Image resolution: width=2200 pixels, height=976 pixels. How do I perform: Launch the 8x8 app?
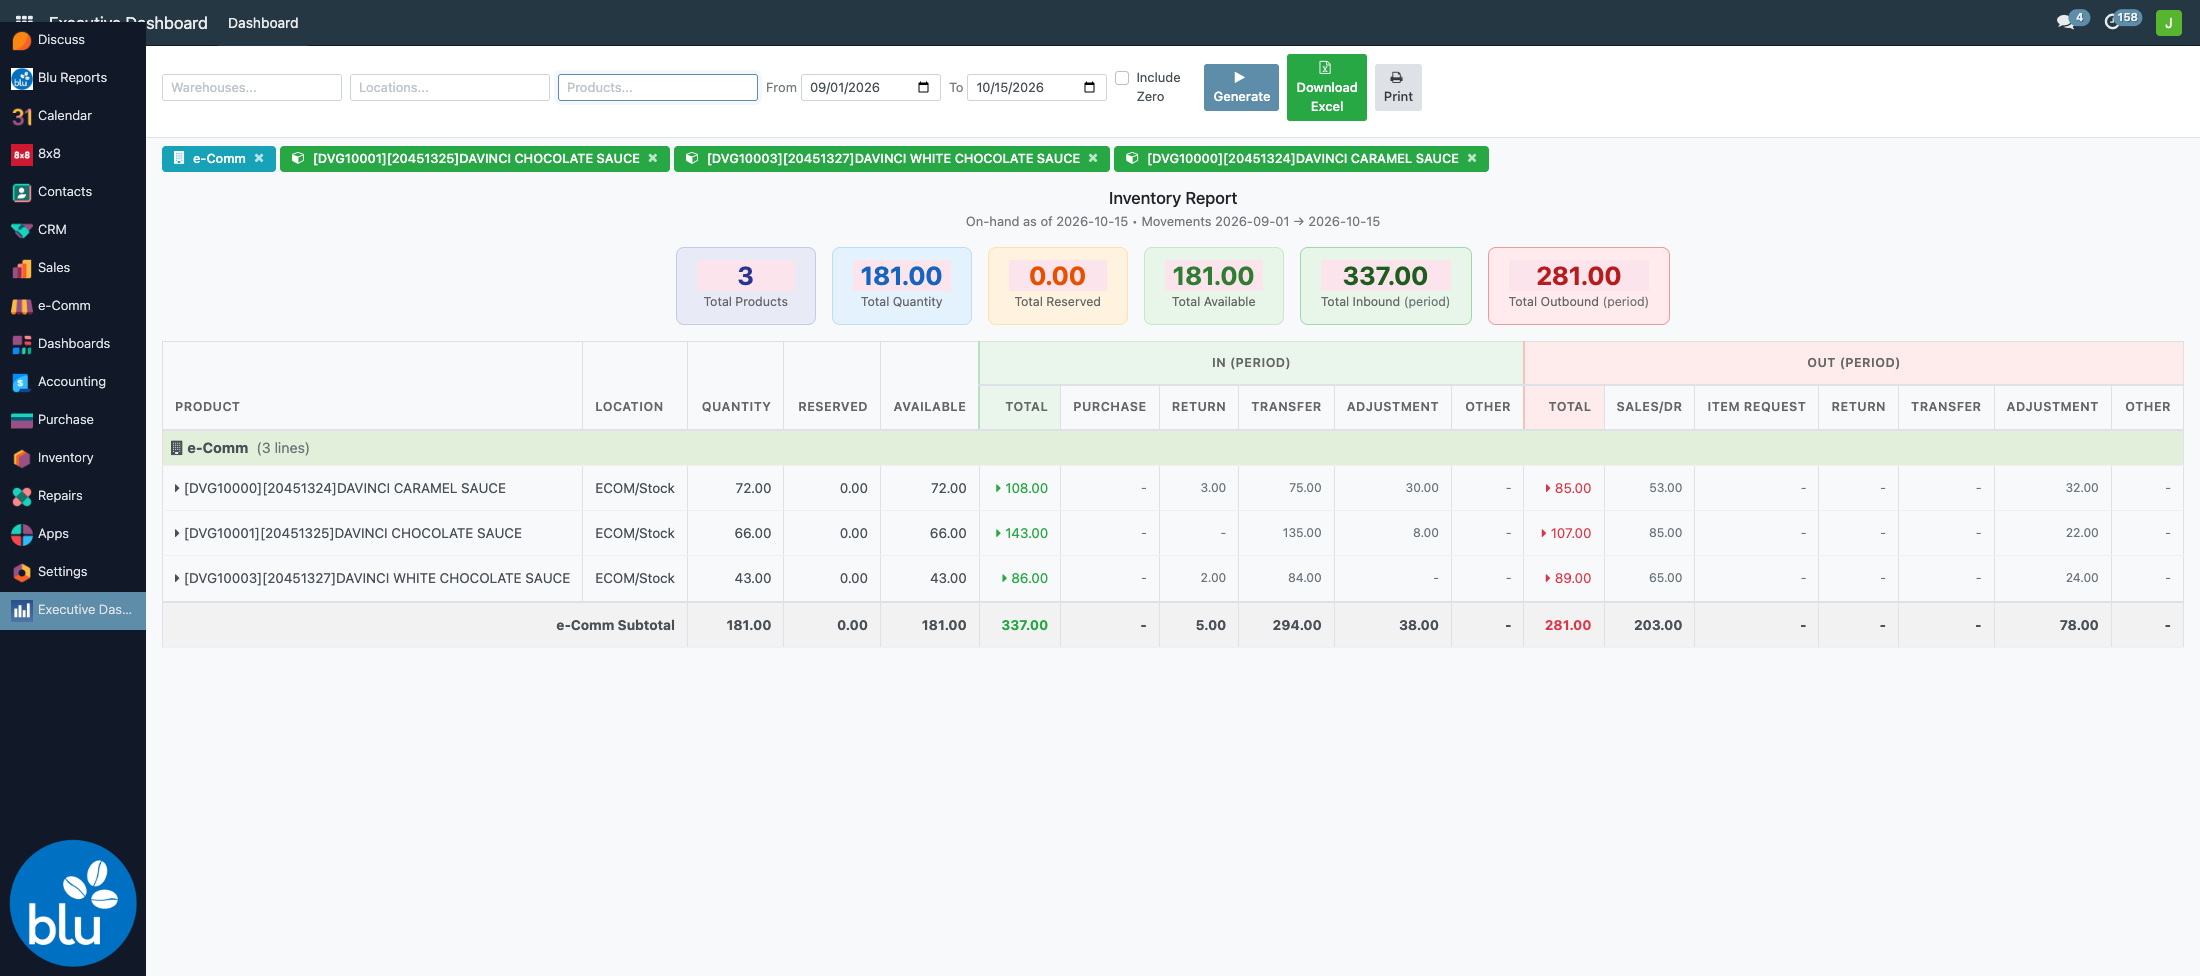(x=72, y=154)
